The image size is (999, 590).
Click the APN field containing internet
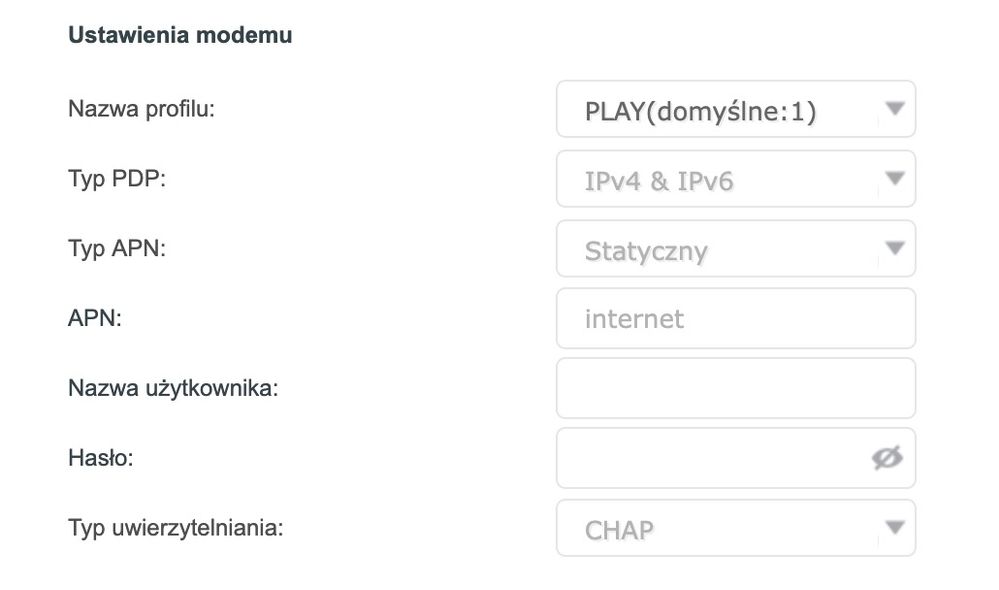point(735,319)
